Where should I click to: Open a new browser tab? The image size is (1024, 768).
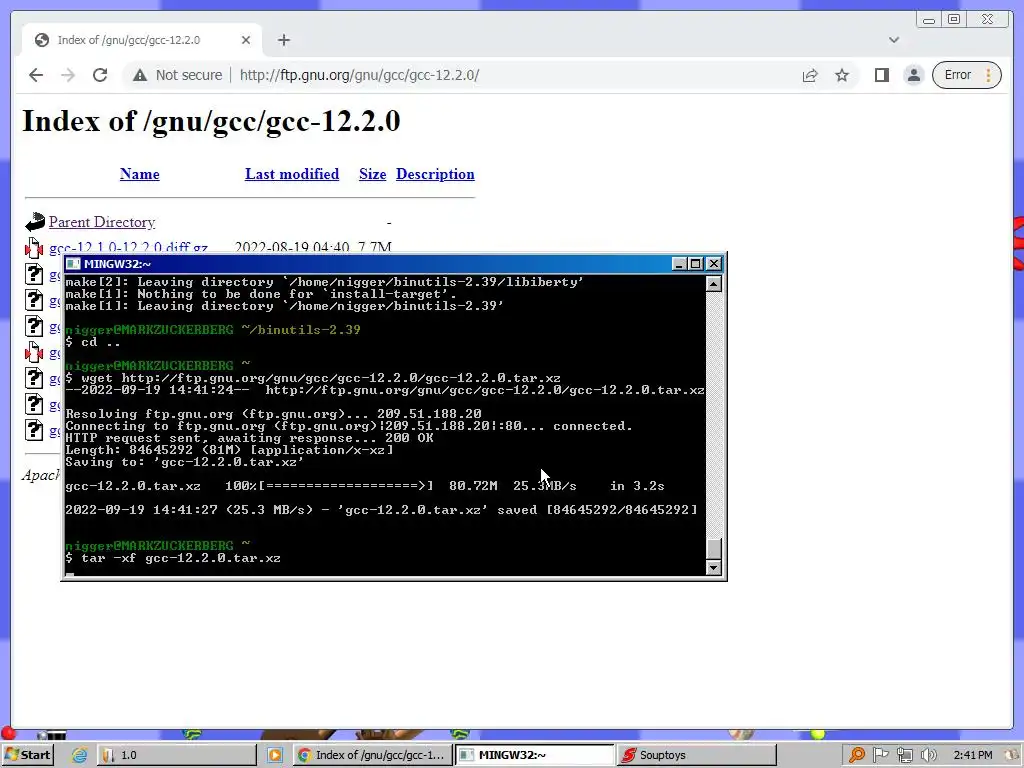coord(283,40)
